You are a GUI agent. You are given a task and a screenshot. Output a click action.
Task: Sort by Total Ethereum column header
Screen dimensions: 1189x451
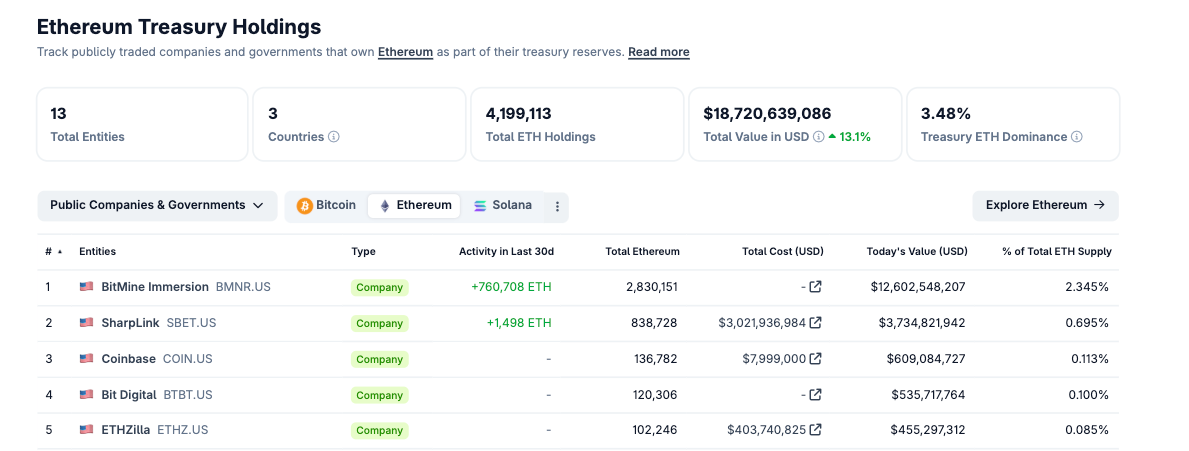coord(642,252)
